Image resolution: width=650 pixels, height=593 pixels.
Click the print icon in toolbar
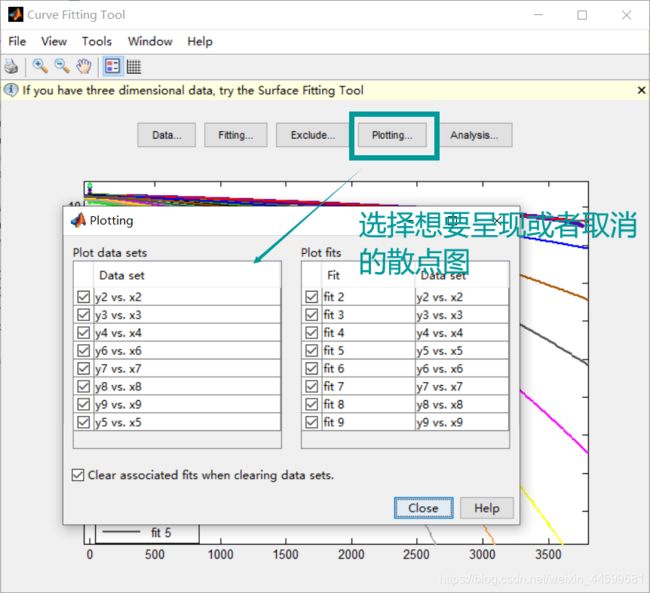11,66
